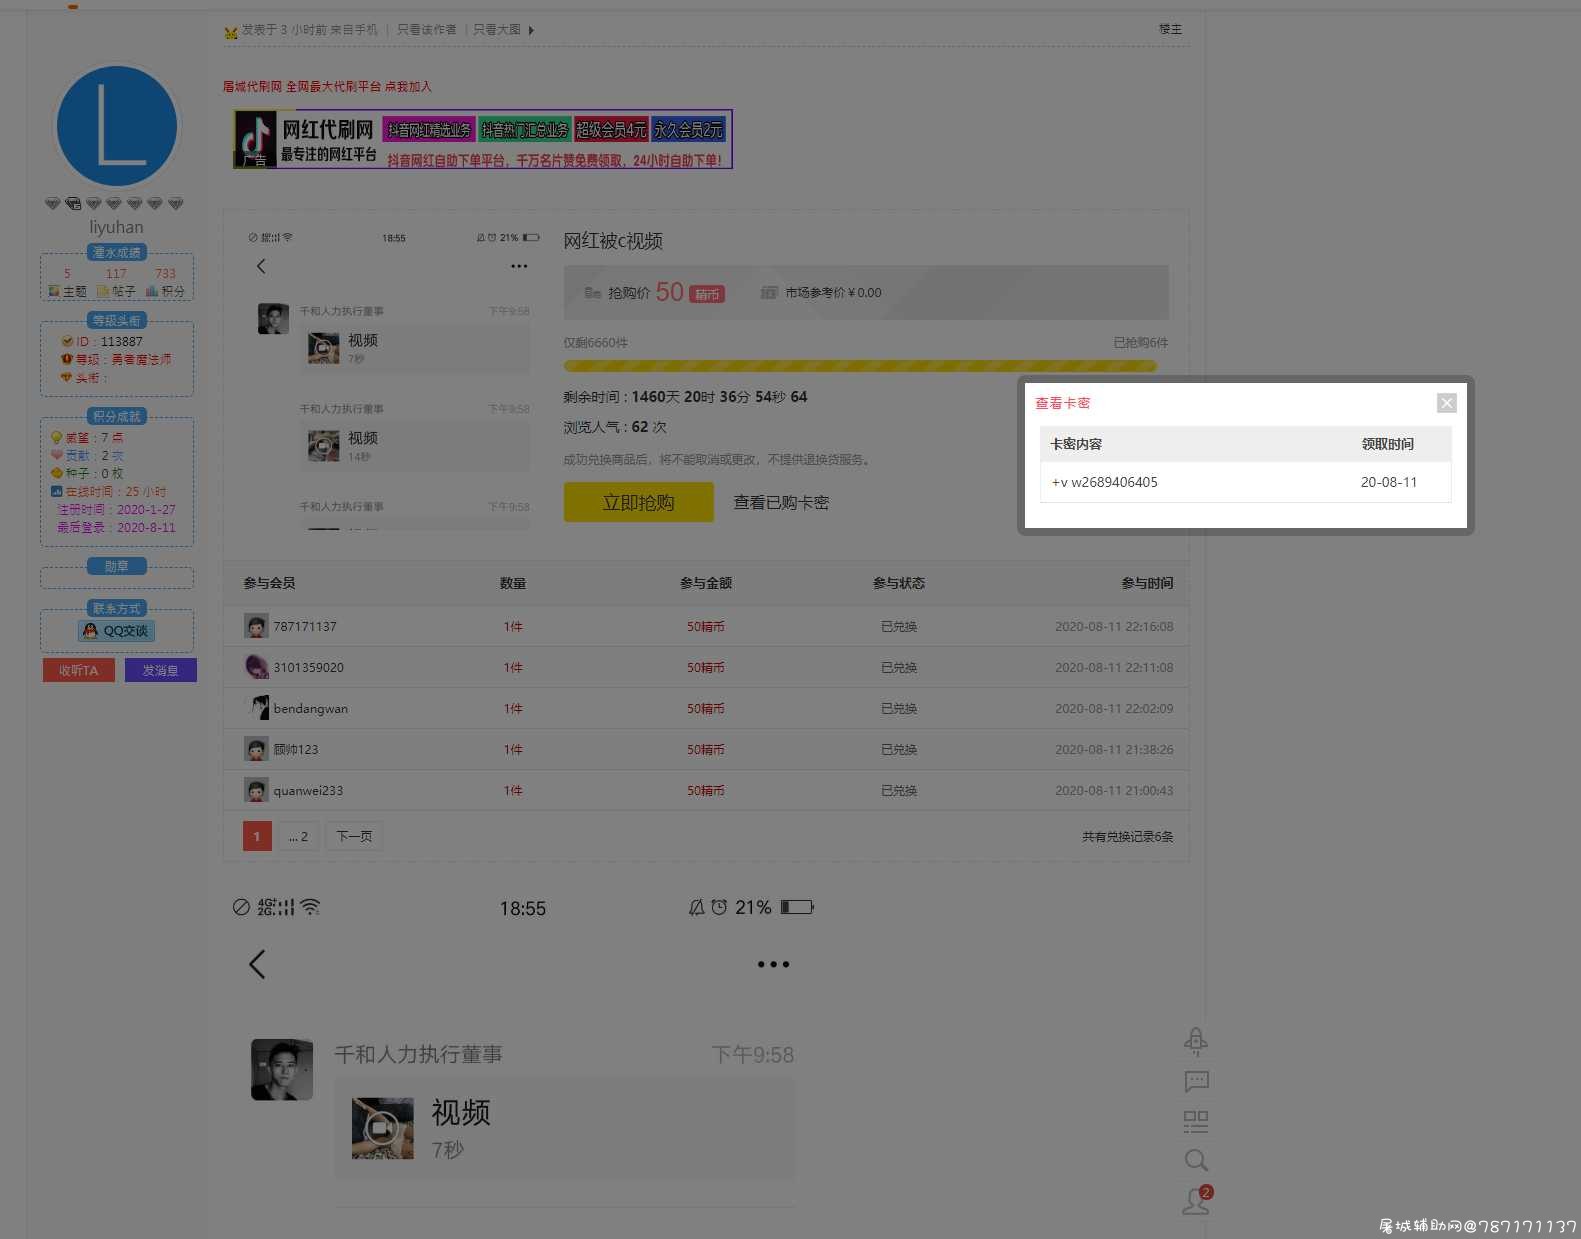Click the 参与会员 column header
Screen dimensions: 1581x1239
(x=269, y=583)
